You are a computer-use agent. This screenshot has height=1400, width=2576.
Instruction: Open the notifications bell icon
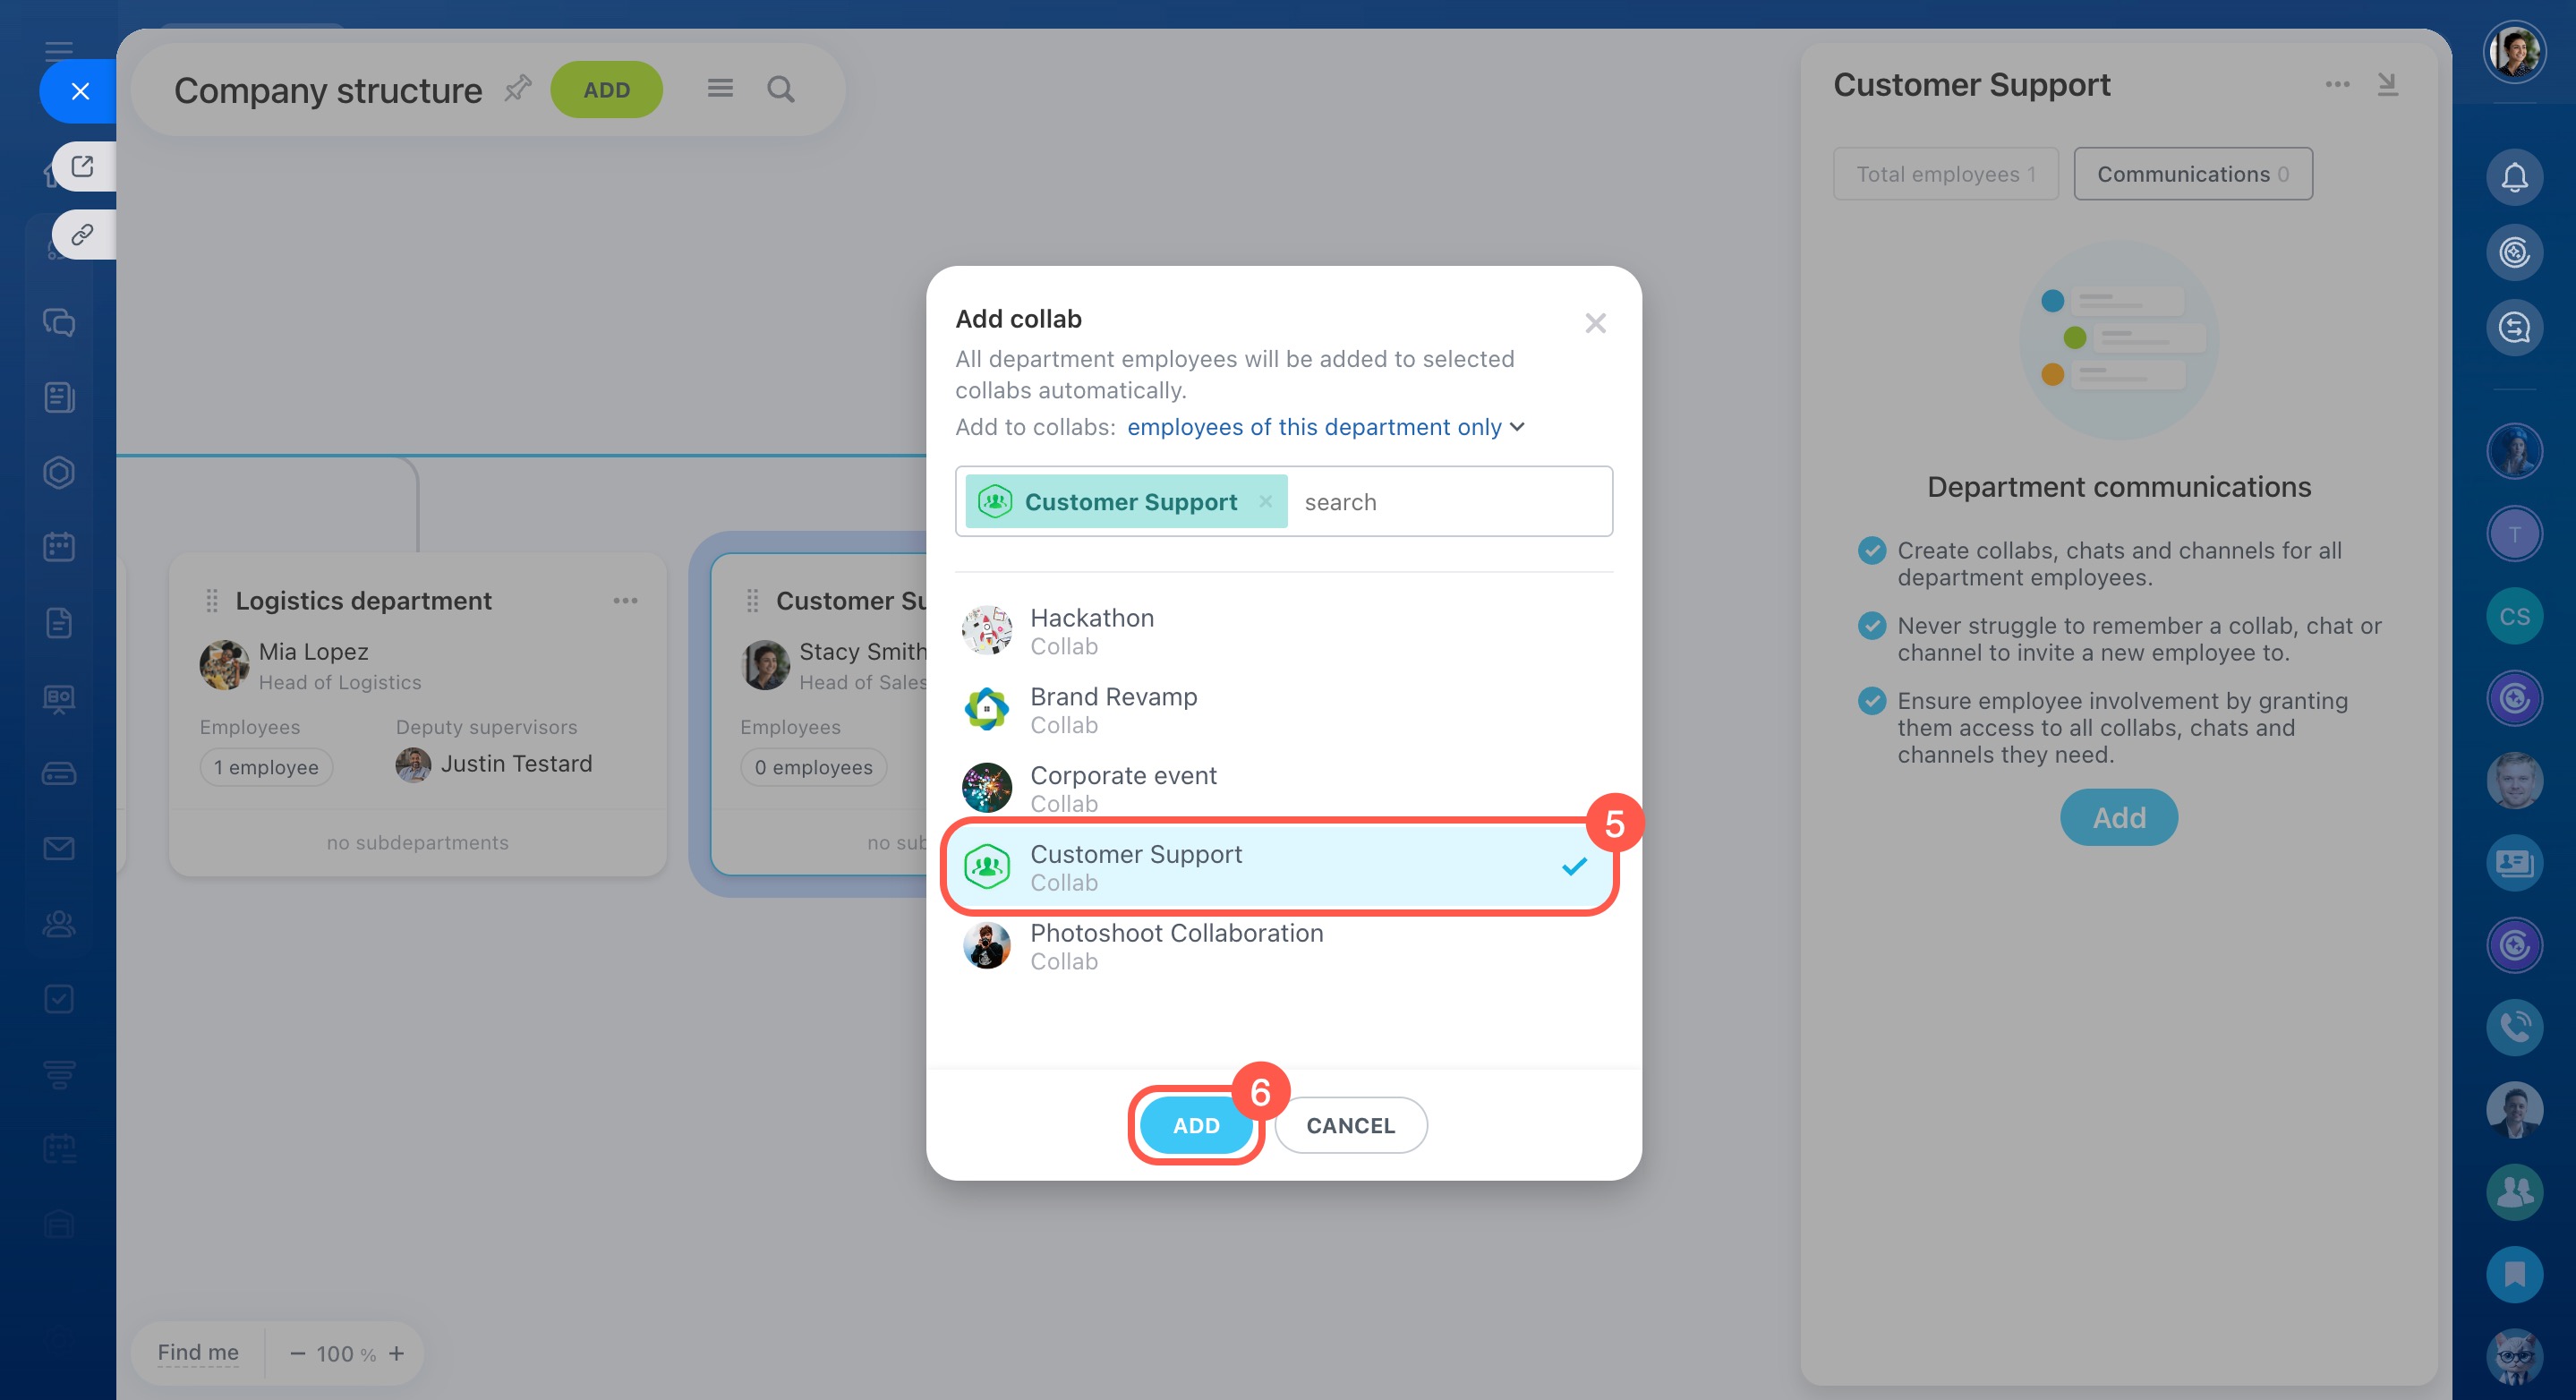2513,177
